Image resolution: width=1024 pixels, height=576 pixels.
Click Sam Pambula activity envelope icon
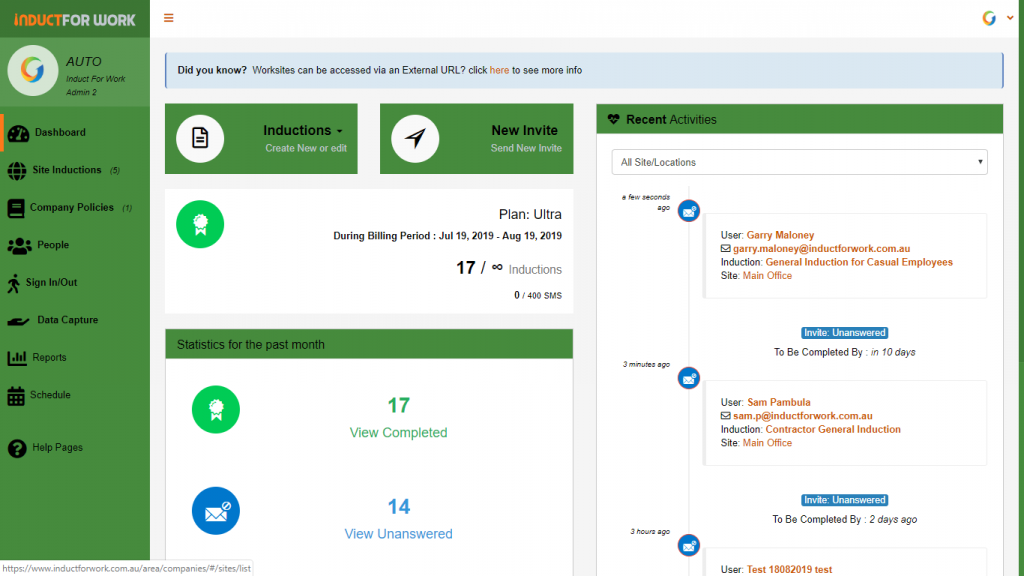point(688,378)
